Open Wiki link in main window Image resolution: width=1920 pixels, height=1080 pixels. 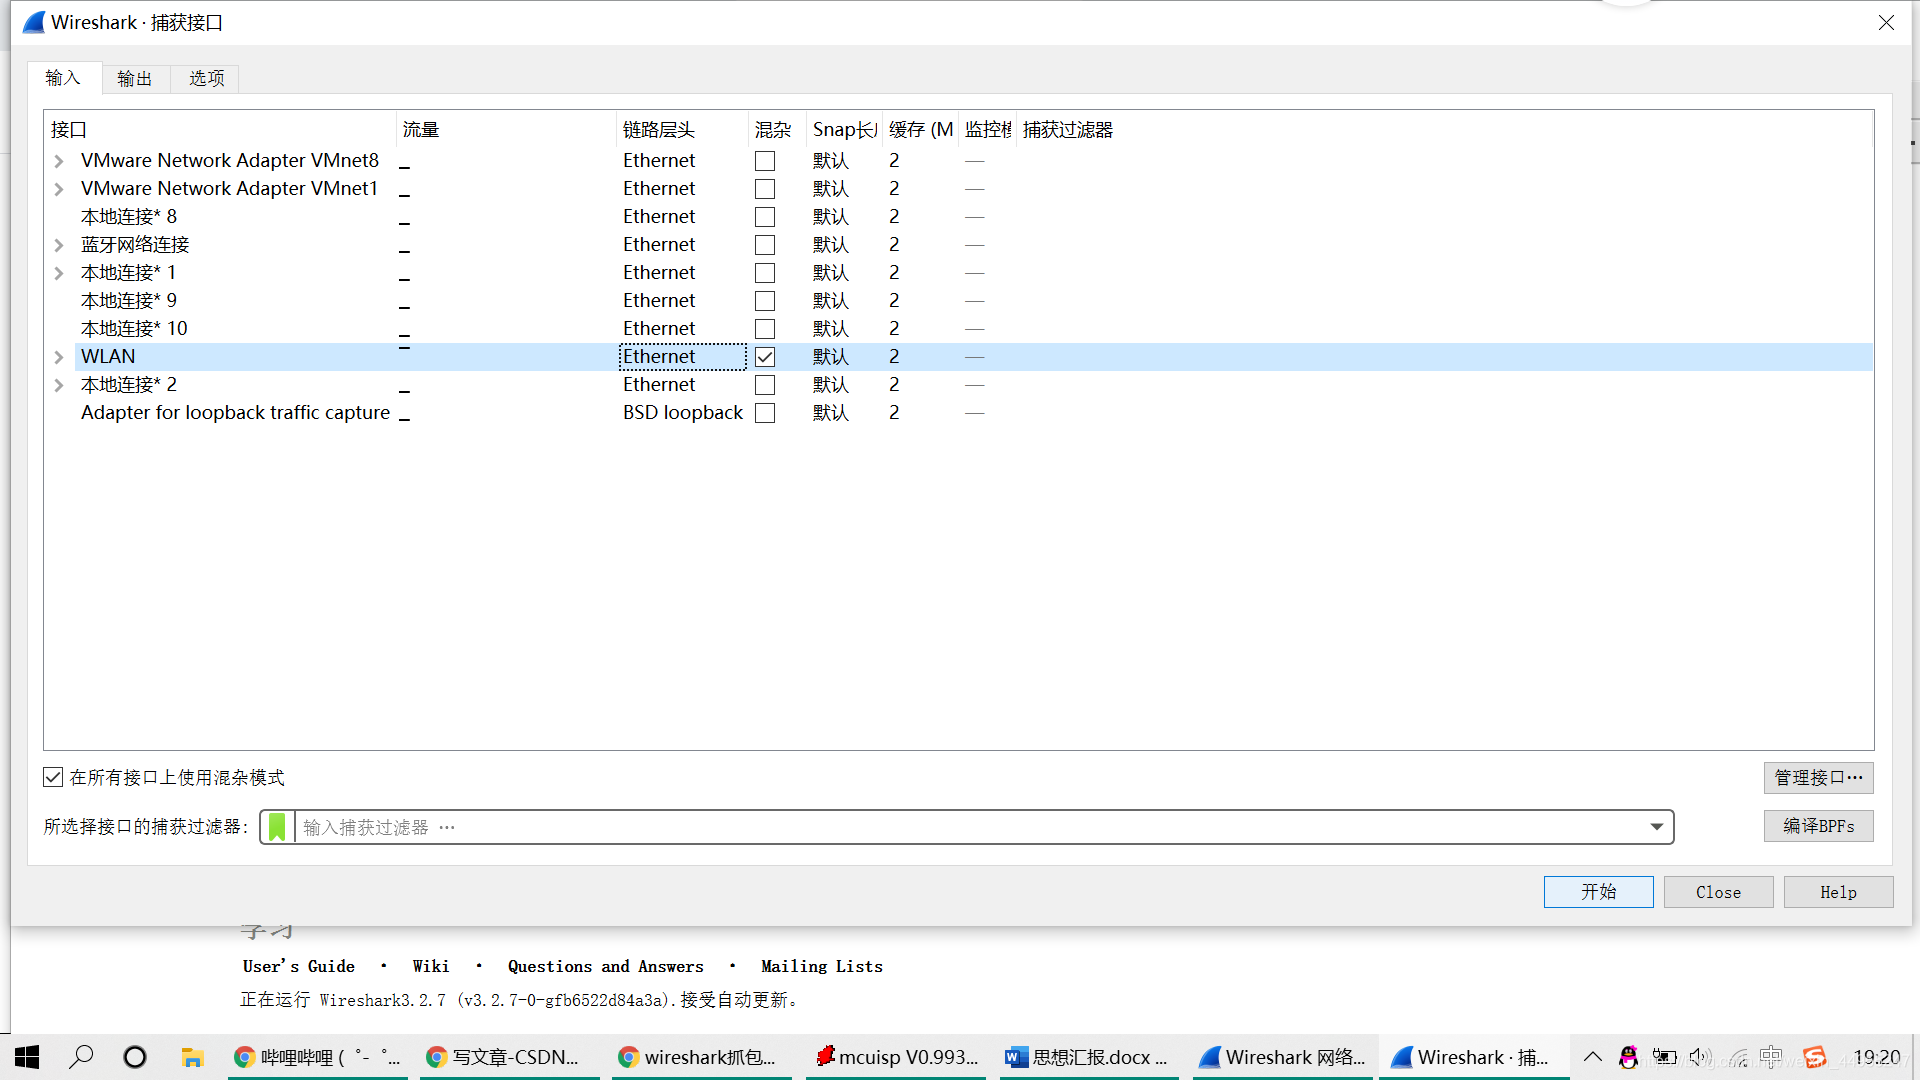coord(430,966)
